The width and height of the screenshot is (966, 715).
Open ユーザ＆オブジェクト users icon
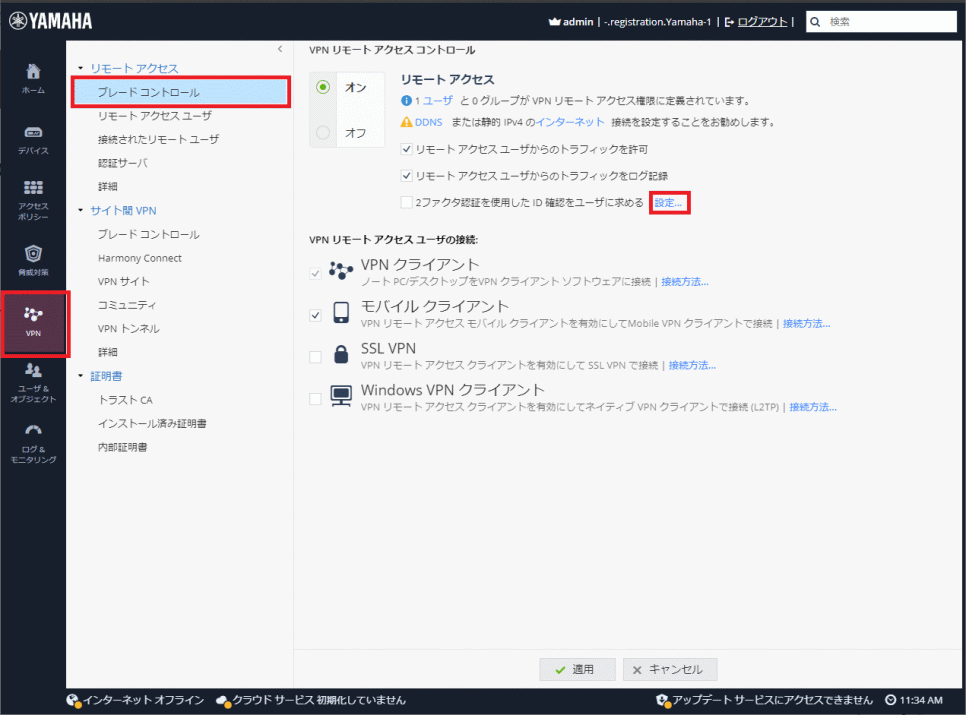[x=33, y=371]
